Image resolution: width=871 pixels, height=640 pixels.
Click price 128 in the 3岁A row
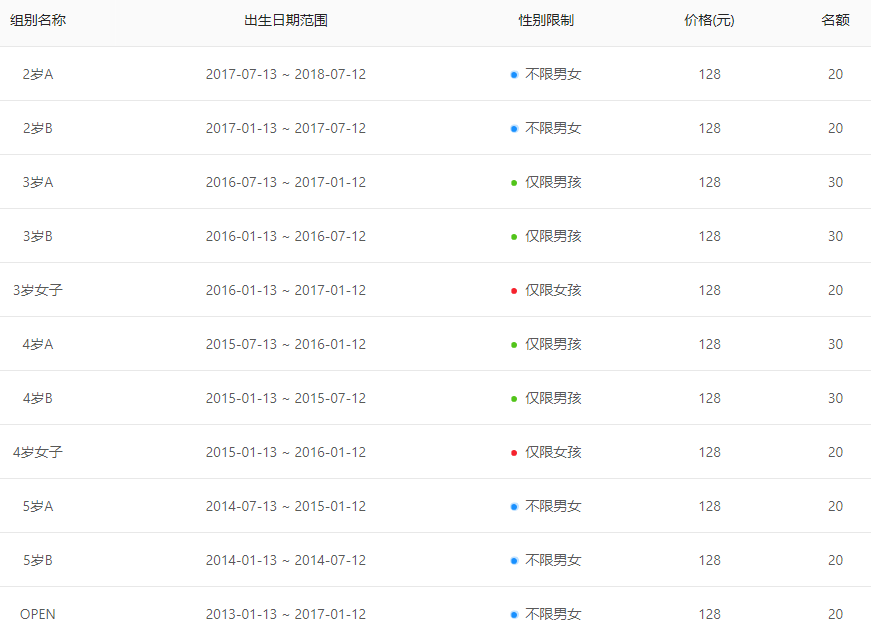pos(709,182)
